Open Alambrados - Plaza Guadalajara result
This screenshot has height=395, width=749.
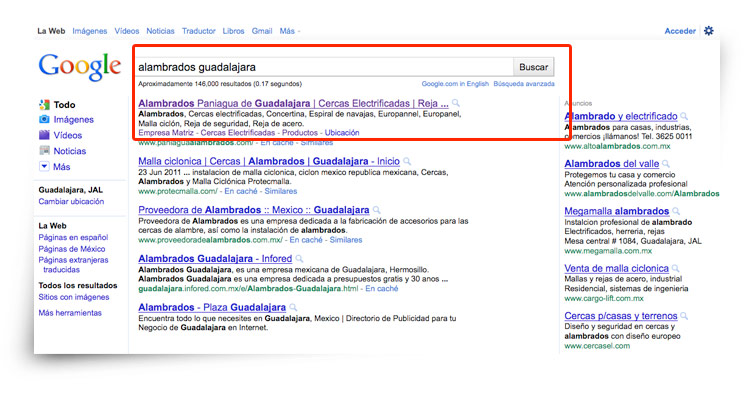tap(212, 308)
